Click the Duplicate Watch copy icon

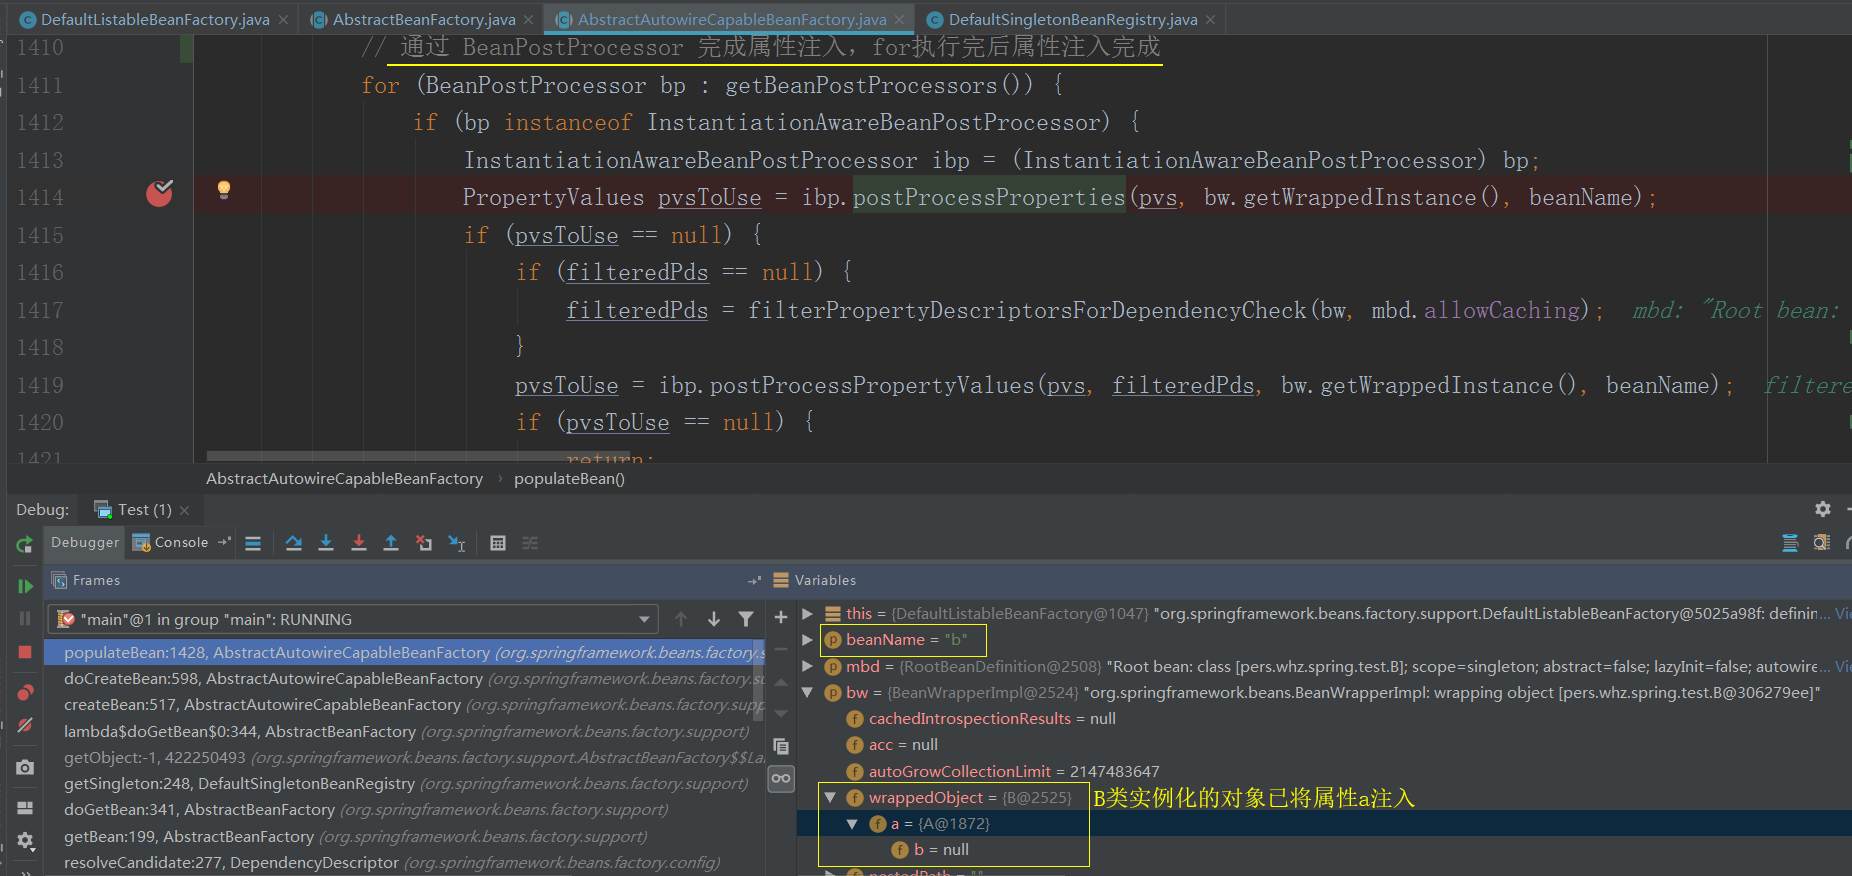click(x=781, y=746)
